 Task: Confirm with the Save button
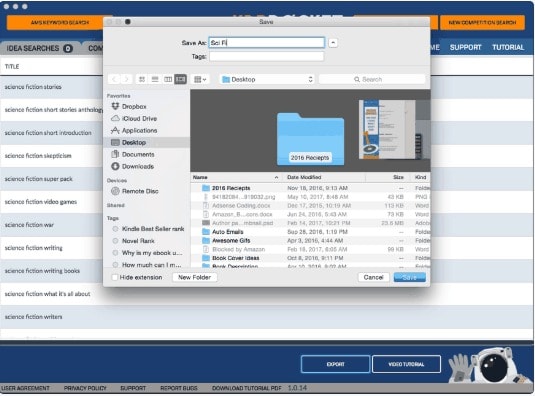(x=409, y=277)
